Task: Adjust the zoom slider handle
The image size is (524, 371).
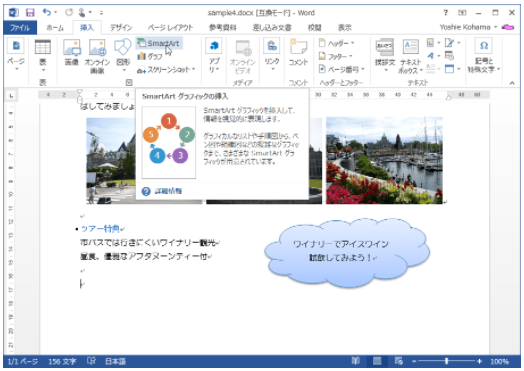Action: (446, 361)
